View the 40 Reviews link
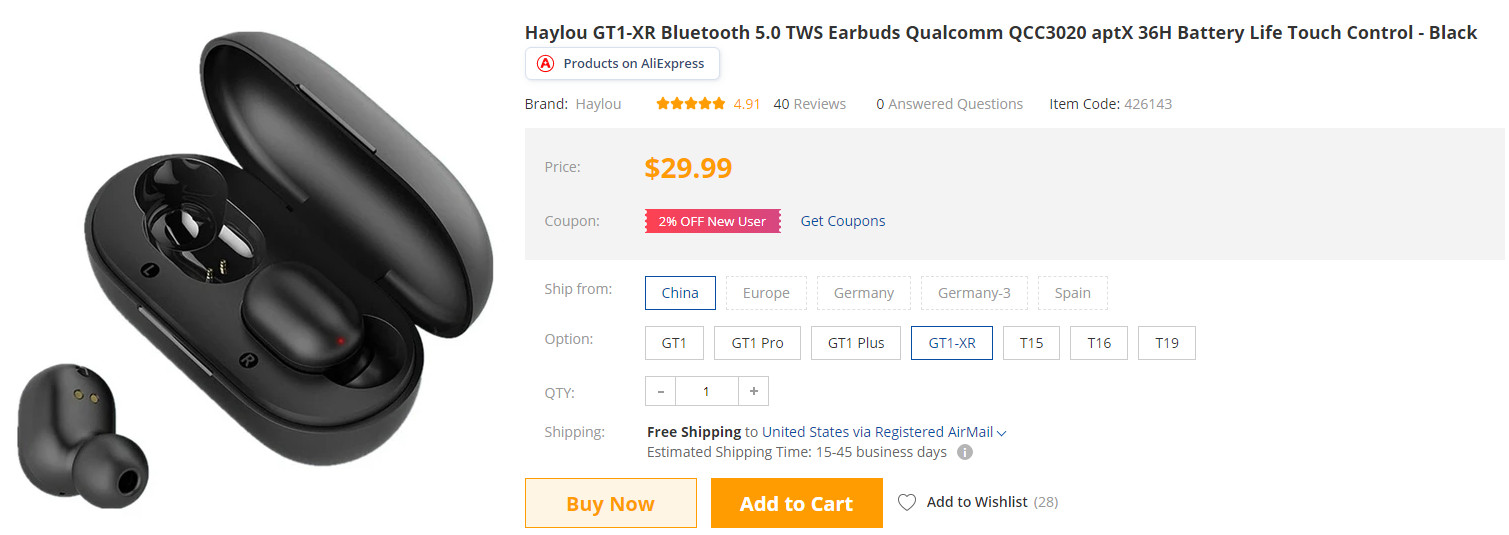Screen dimensions: 1509x535 pos(809,104)
